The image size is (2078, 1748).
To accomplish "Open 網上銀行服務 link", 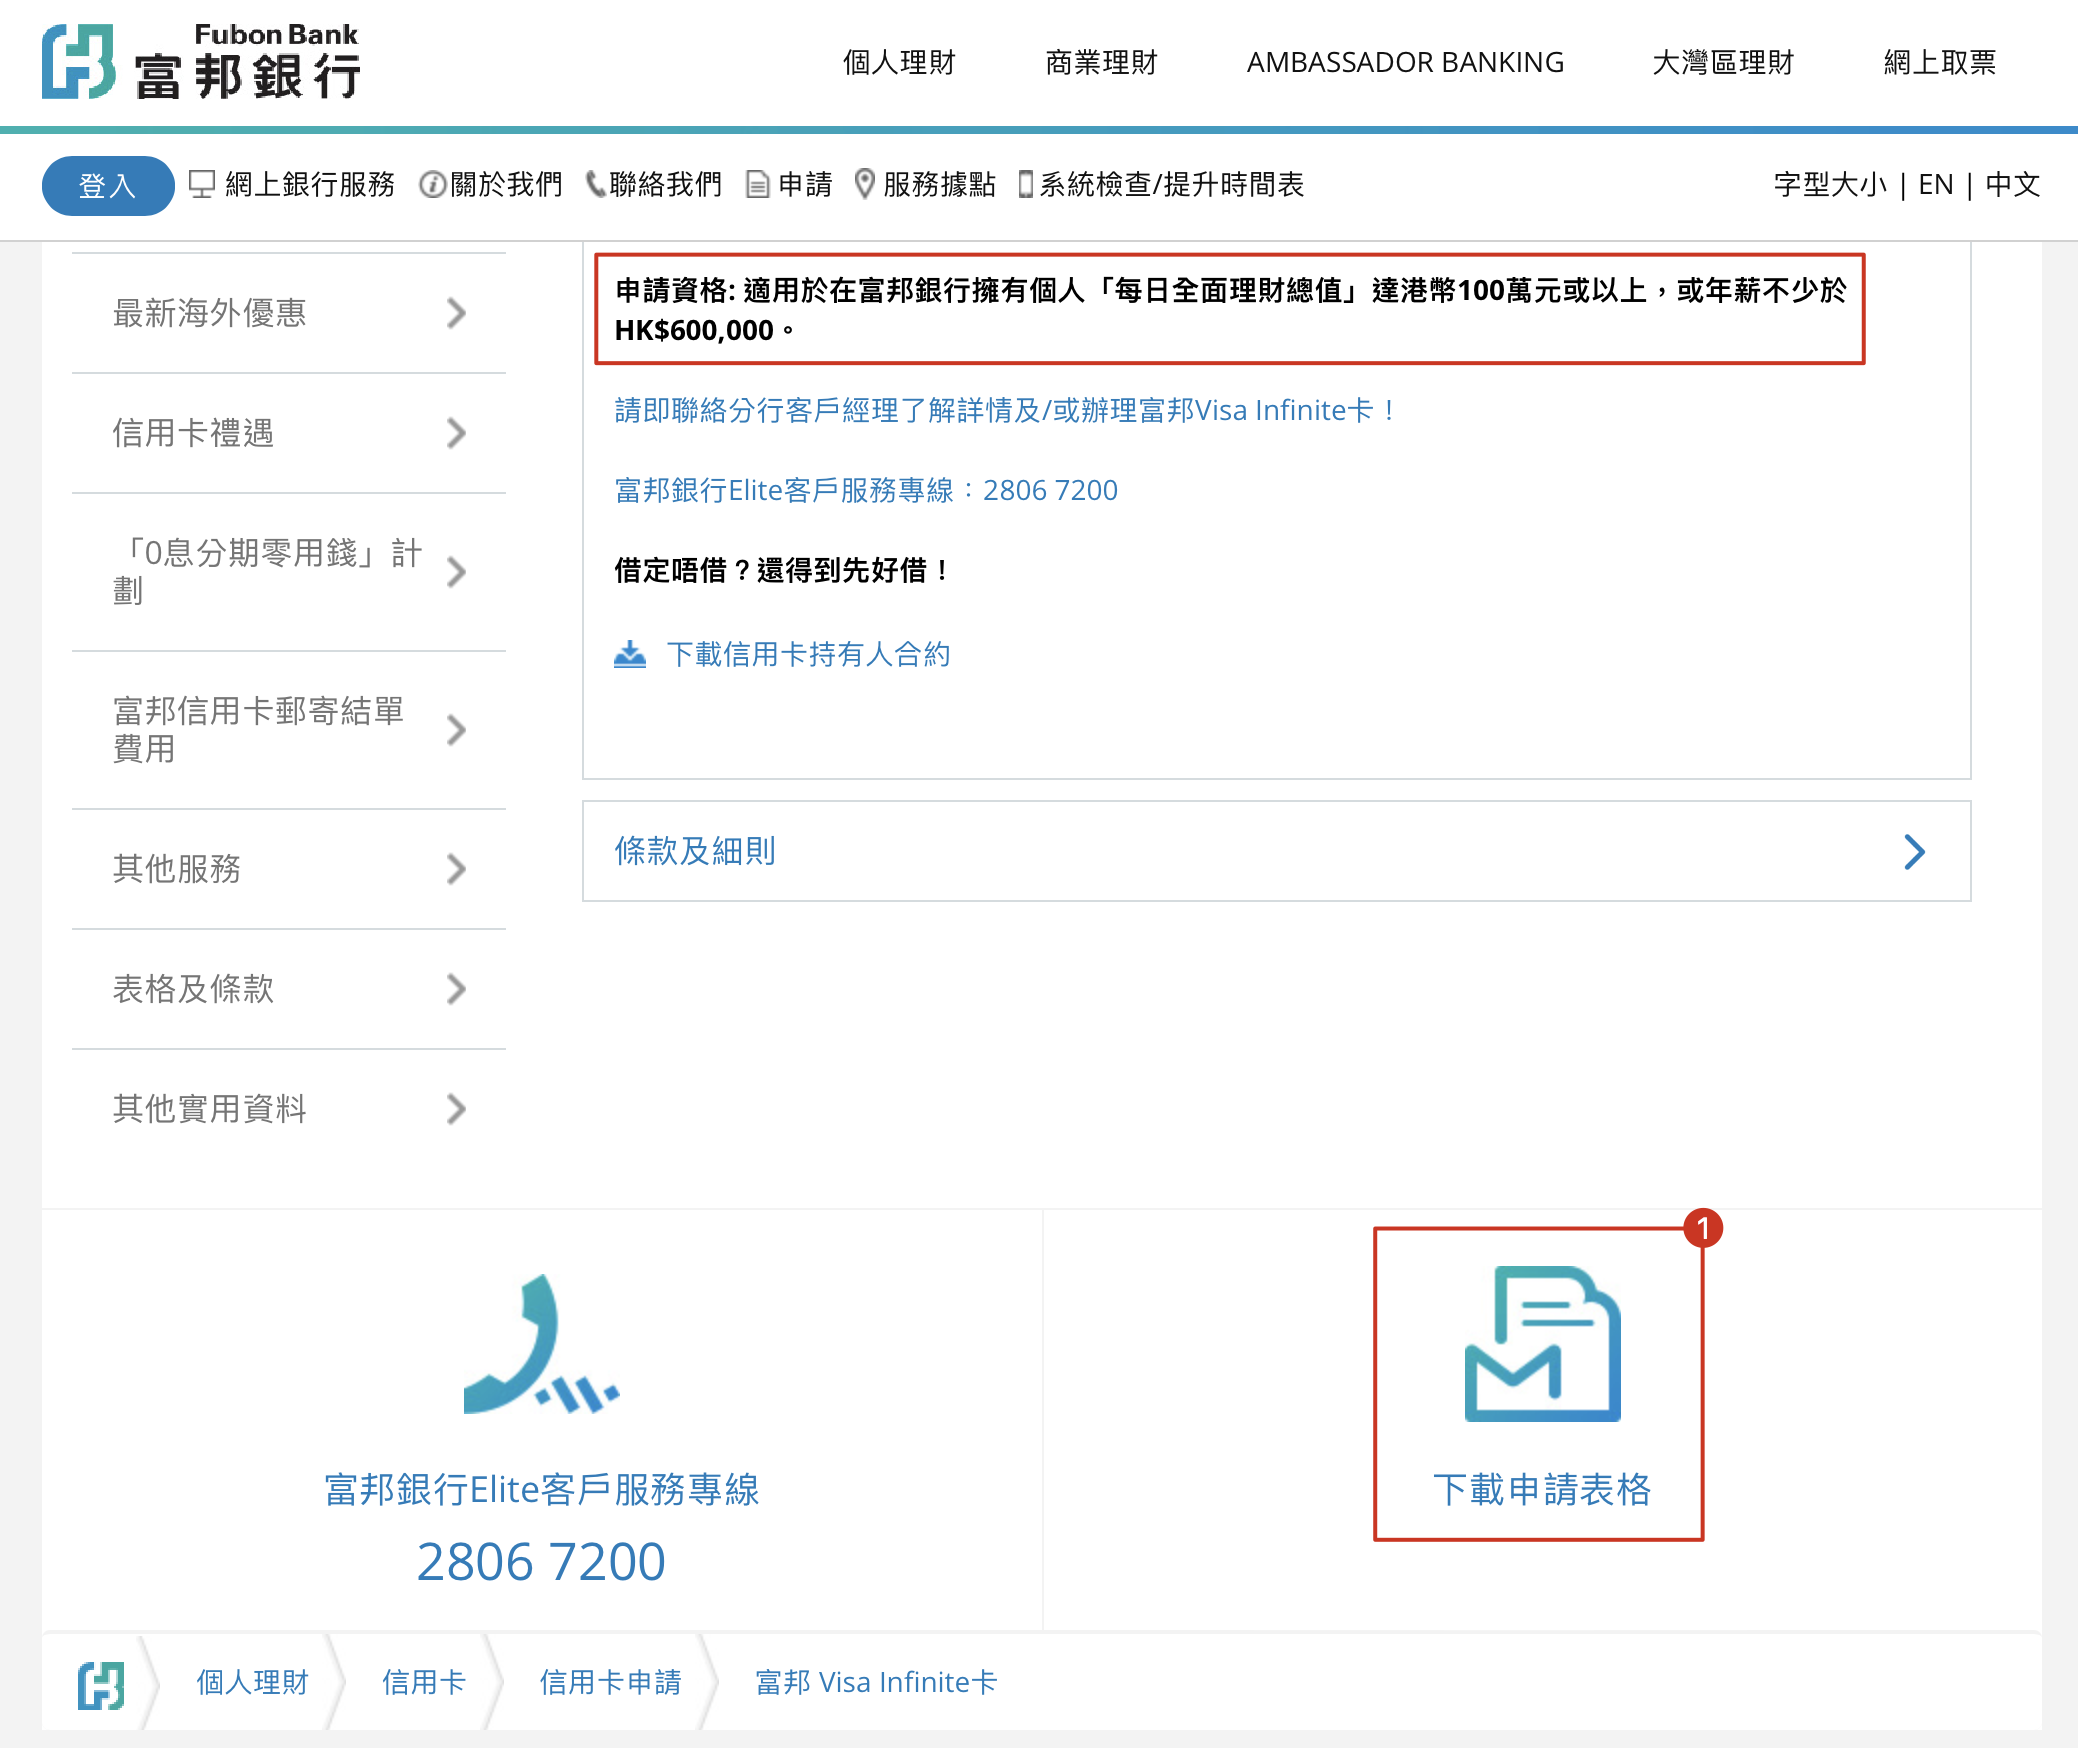I will click(310, 185).
